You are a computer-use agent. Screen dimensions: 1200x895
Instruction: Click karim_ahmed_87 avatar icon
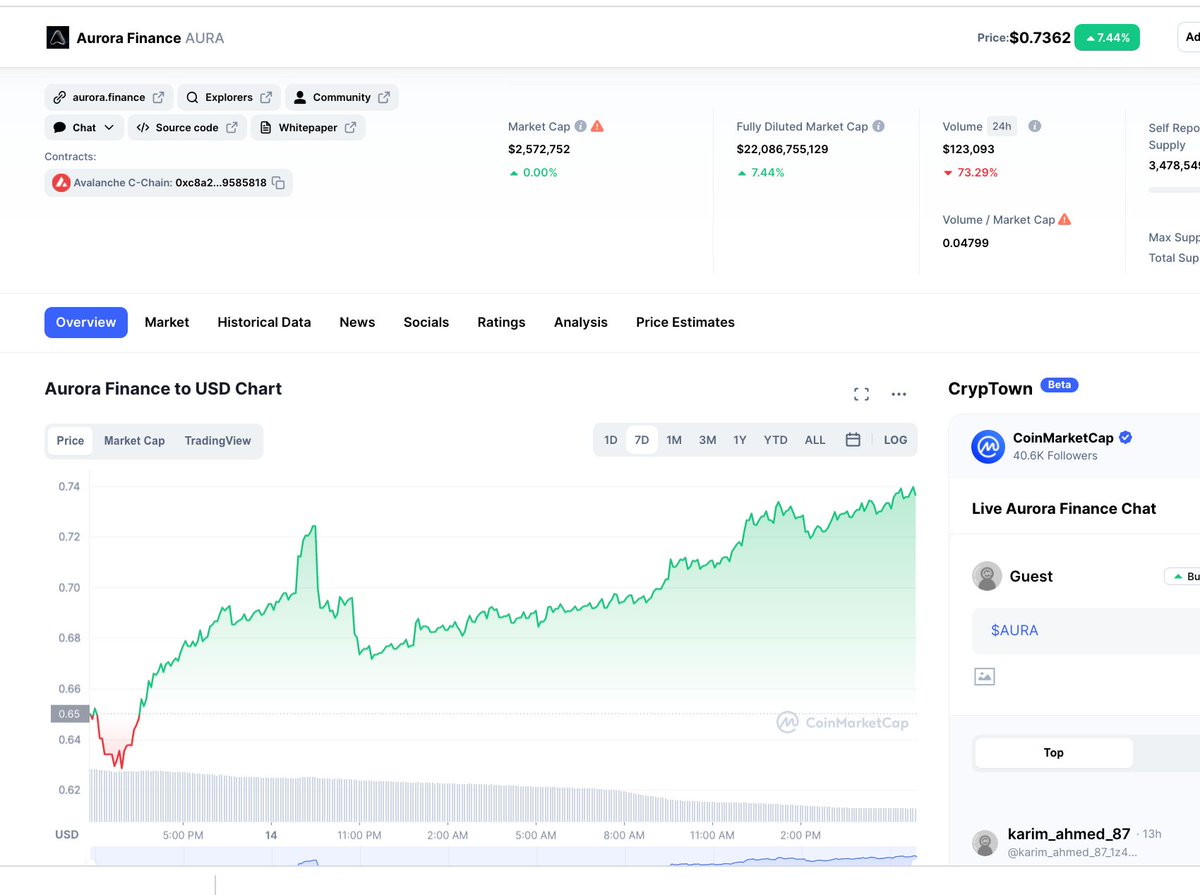[986, 843]
